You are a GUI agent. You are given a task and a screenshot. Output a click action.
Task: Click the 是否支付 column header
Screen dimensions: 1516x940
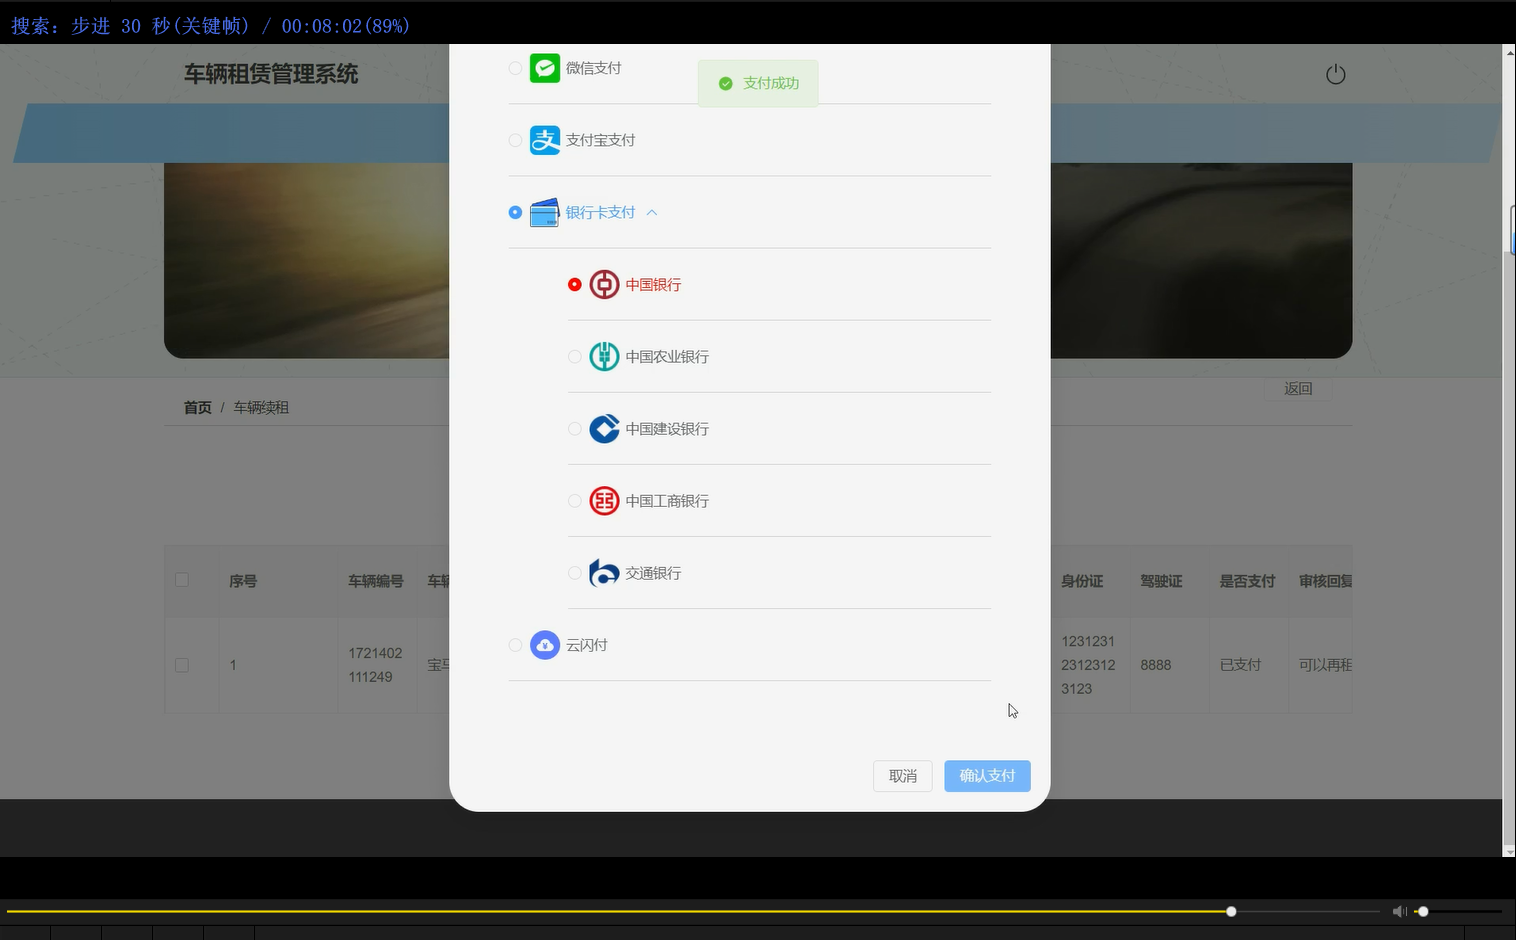click(1247, 581)
